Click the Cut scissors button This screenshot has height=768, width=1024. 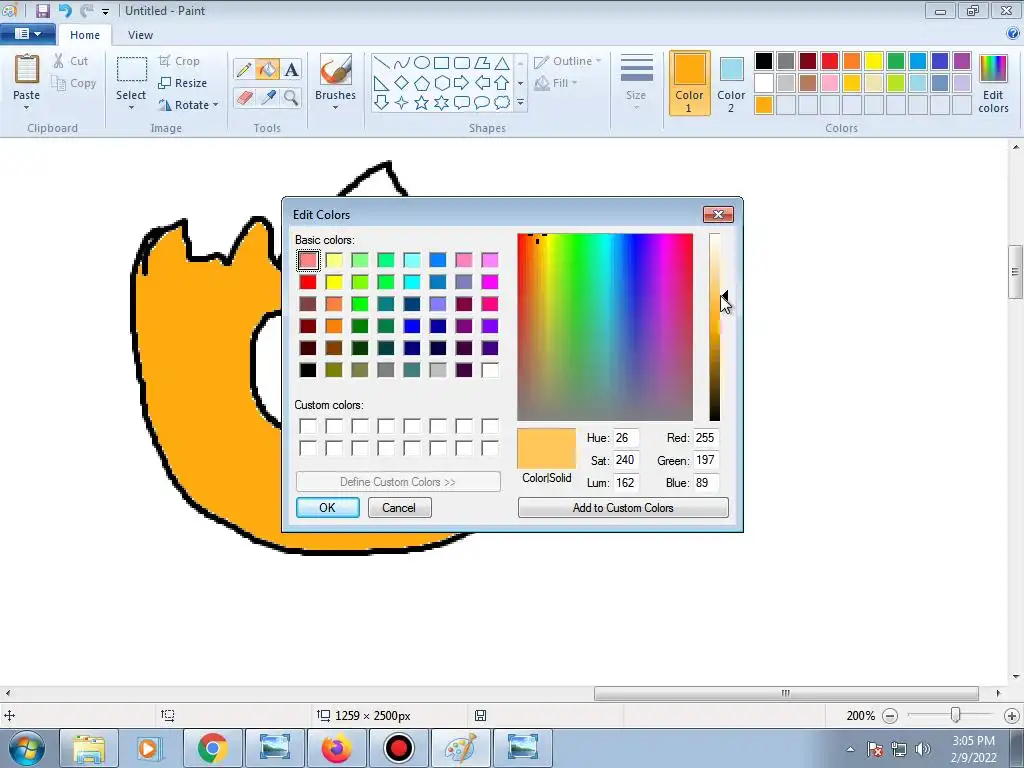(x=71, y=61)
